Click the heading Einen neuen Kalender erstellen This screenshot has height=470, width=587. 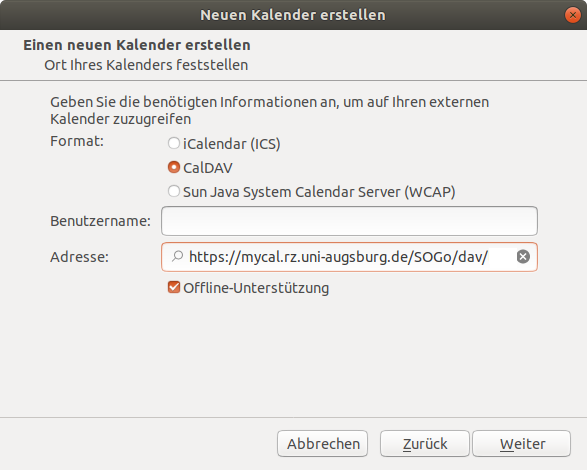[x=137, y=45]
